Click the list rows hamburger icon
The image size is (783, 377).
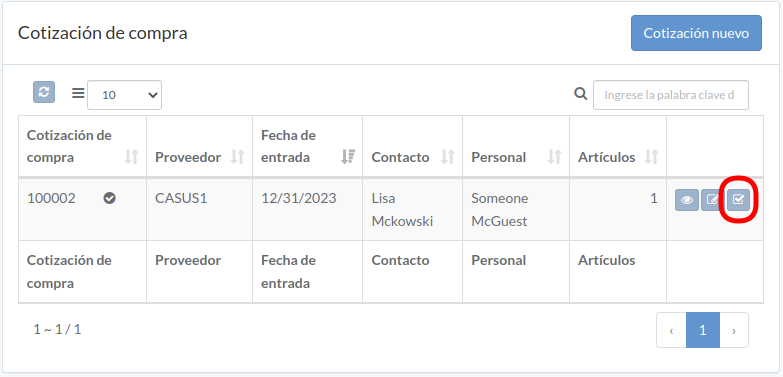tap(78, 93)
